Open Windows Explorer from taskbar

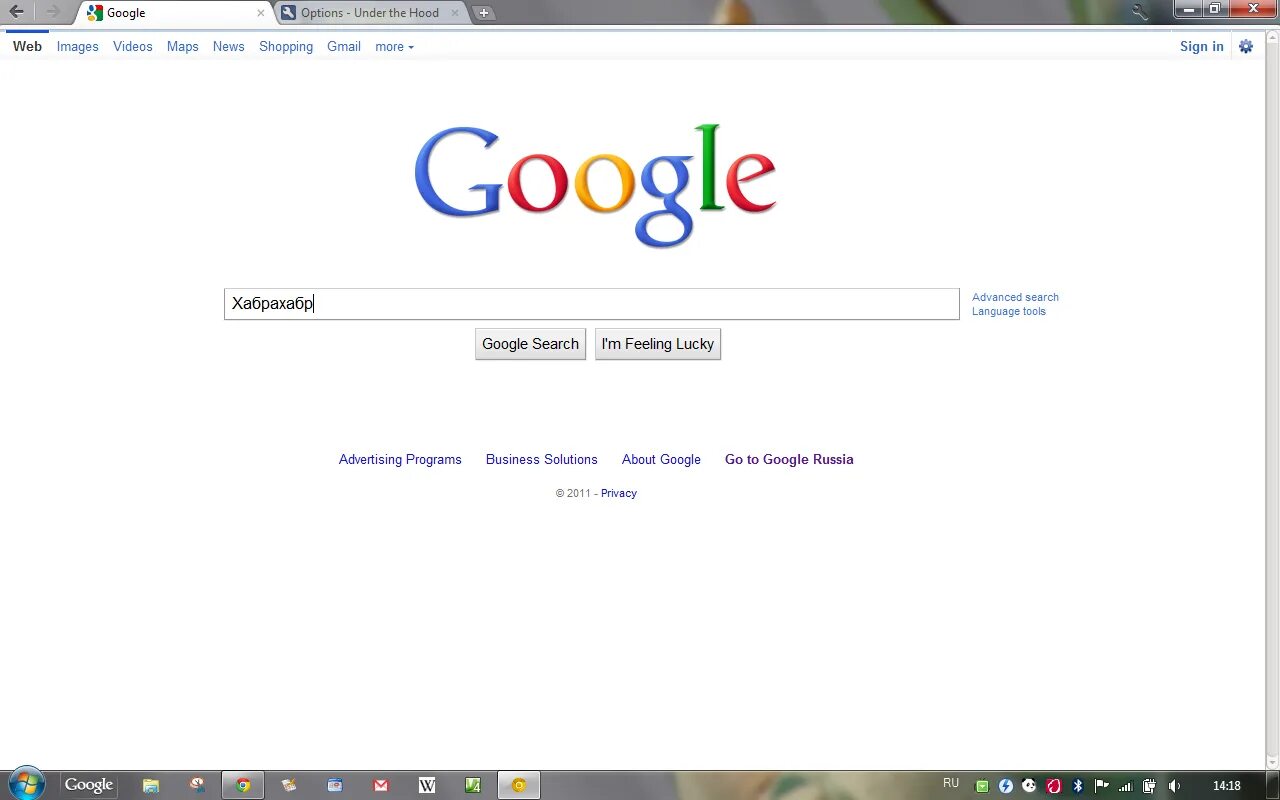pyautogui.click(x=151, y=785)
